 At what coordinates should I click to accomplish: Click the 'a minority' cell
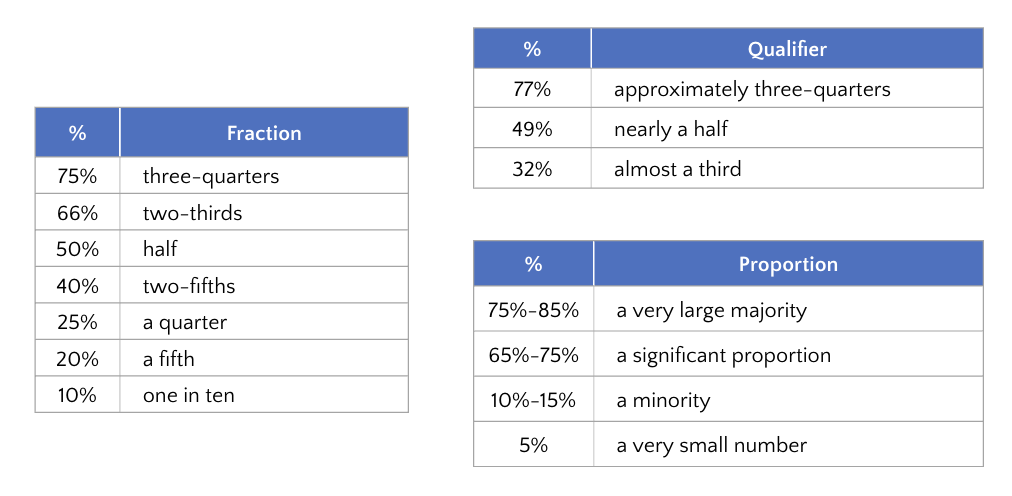pos(664,400)
